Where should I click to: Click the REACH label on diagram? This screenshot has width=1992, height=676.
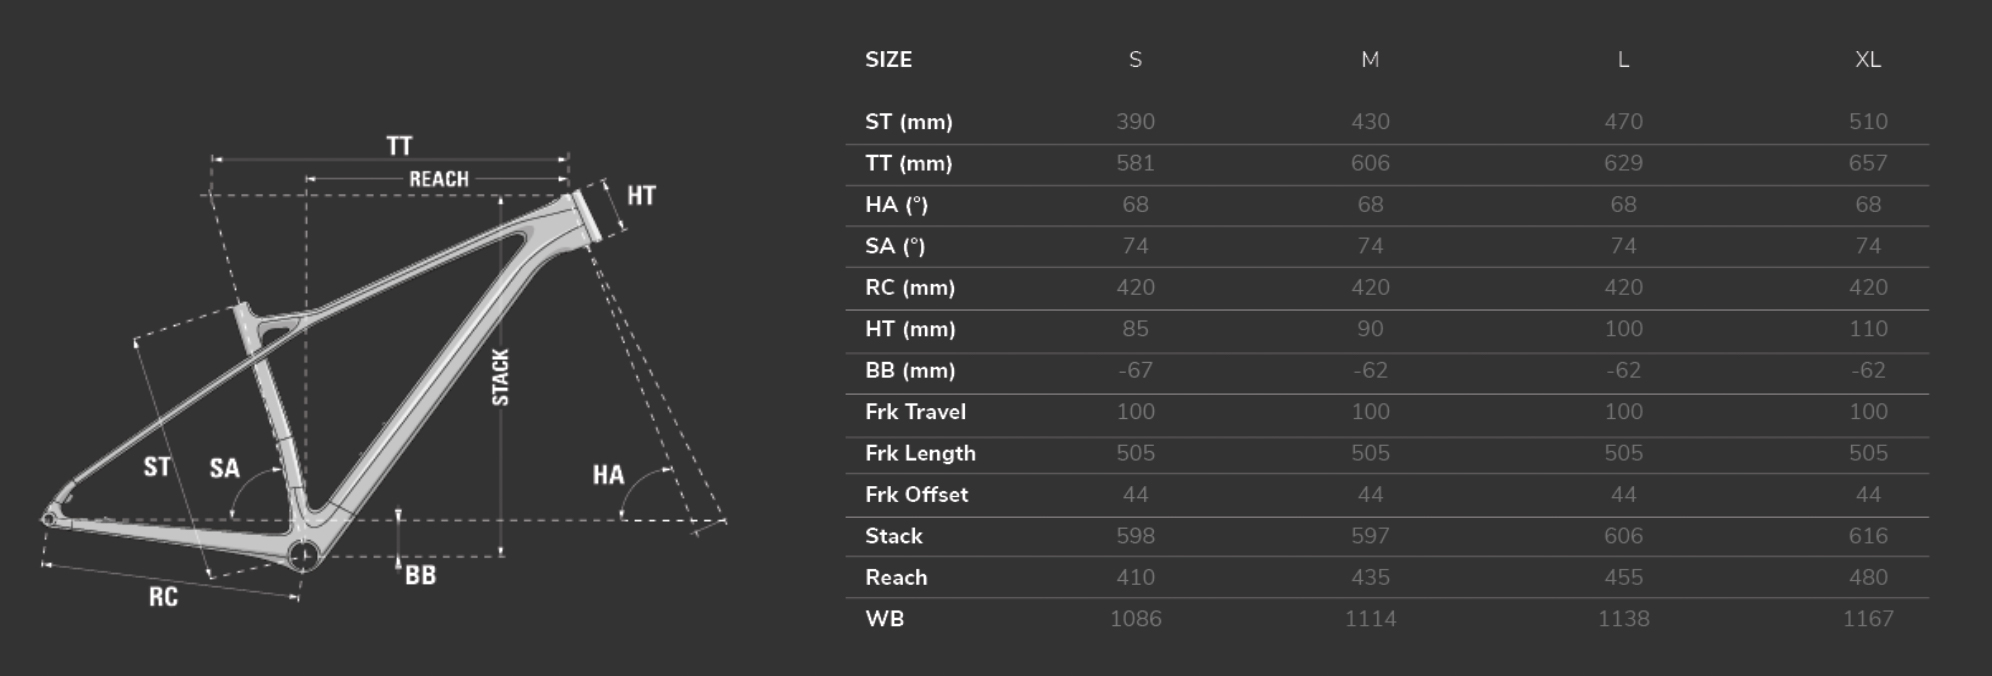(438, 179)
